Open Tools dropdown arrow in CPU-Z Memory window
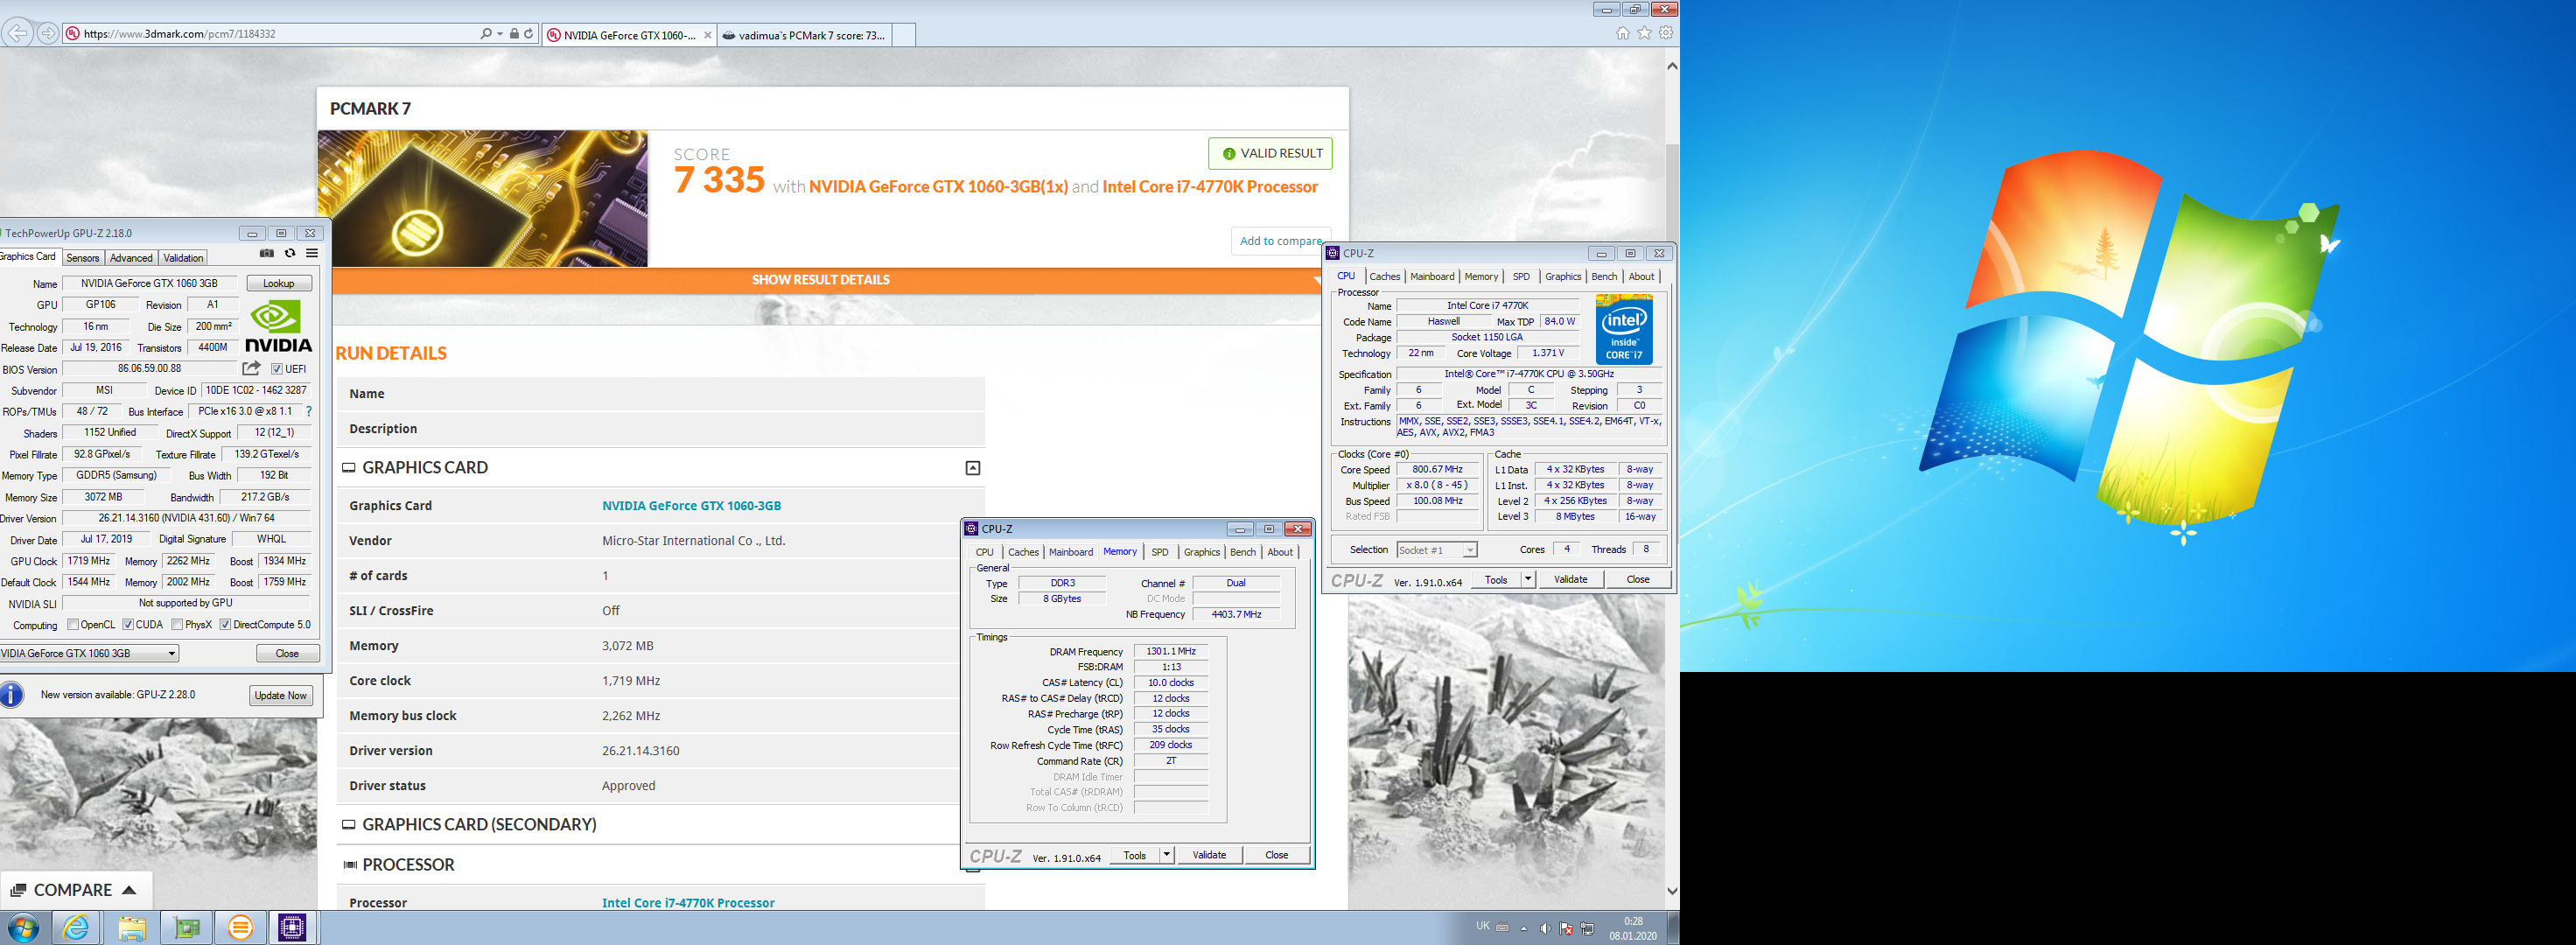 (1166, 855)
